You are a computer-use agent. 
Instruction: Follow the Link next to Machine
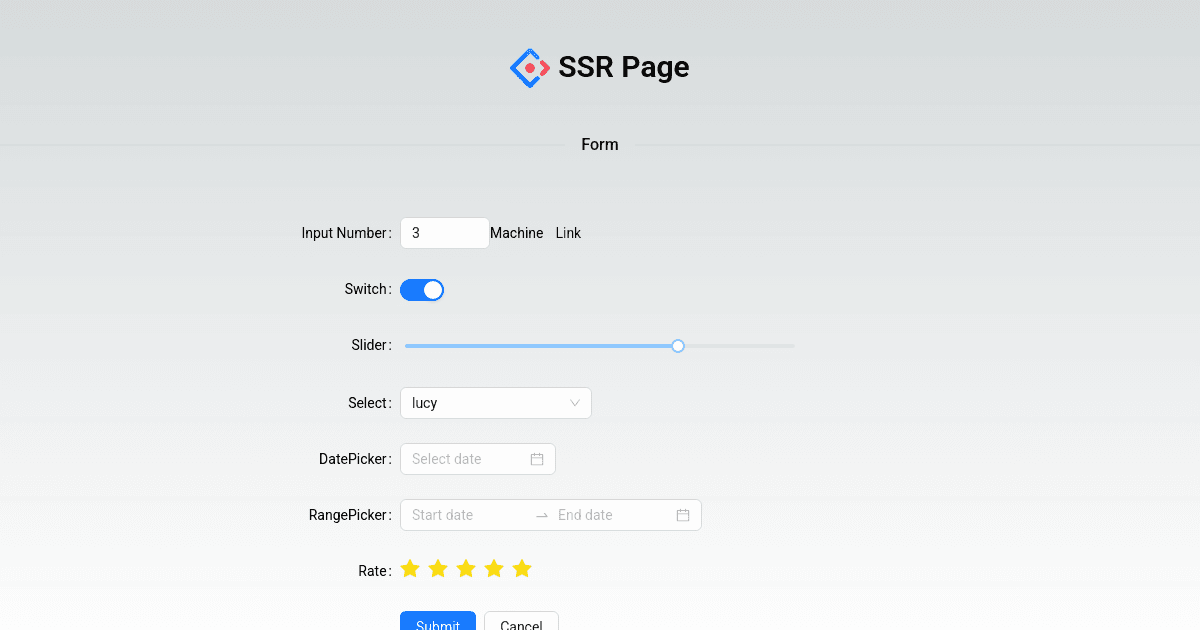(568, 232)
